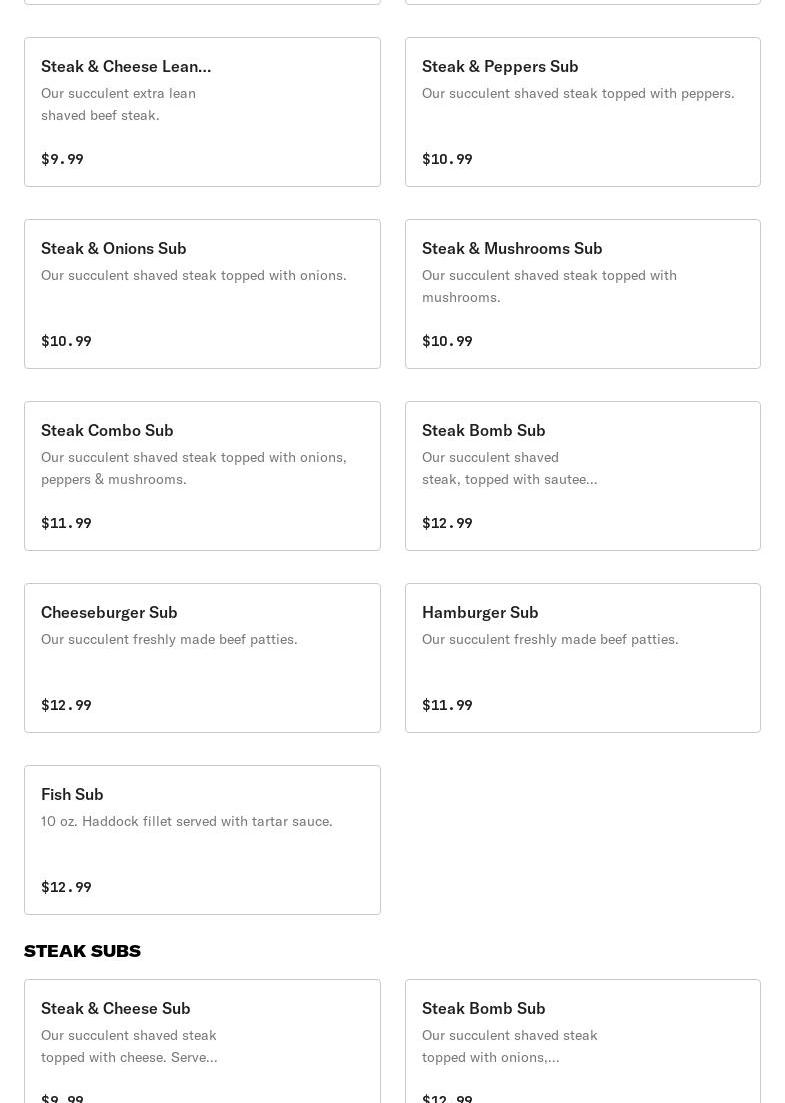Screen dimensions: 785x1103
Task: Click the $11.99 price on Hamburger Sub
Action: coord(447,705)
